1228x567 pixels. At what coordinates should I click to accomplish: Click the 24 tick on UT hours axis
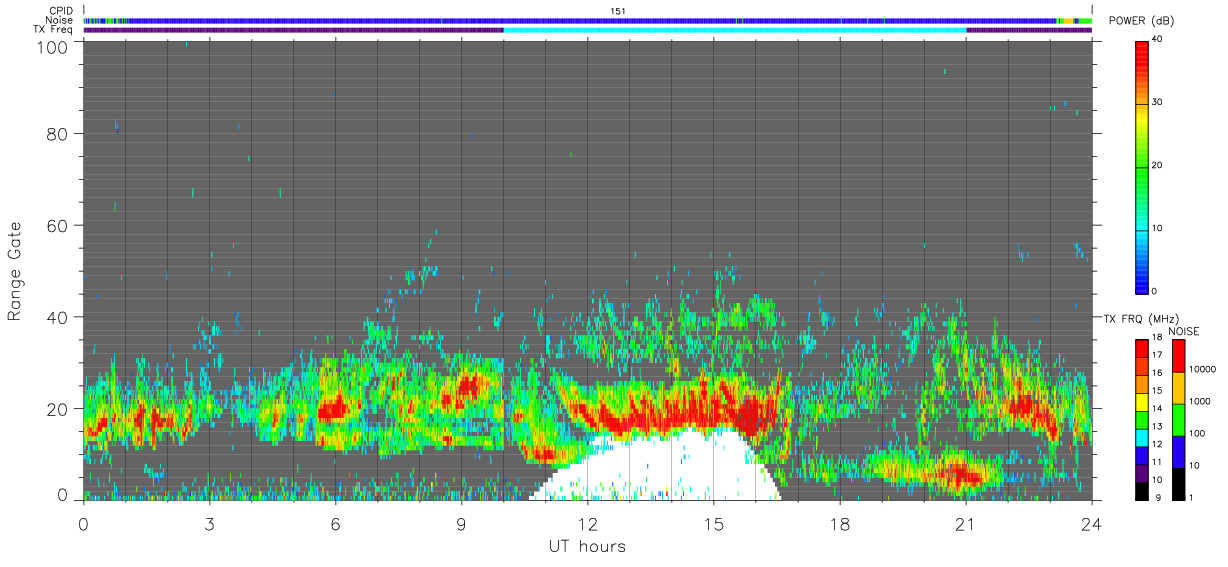pos(1091,524)
